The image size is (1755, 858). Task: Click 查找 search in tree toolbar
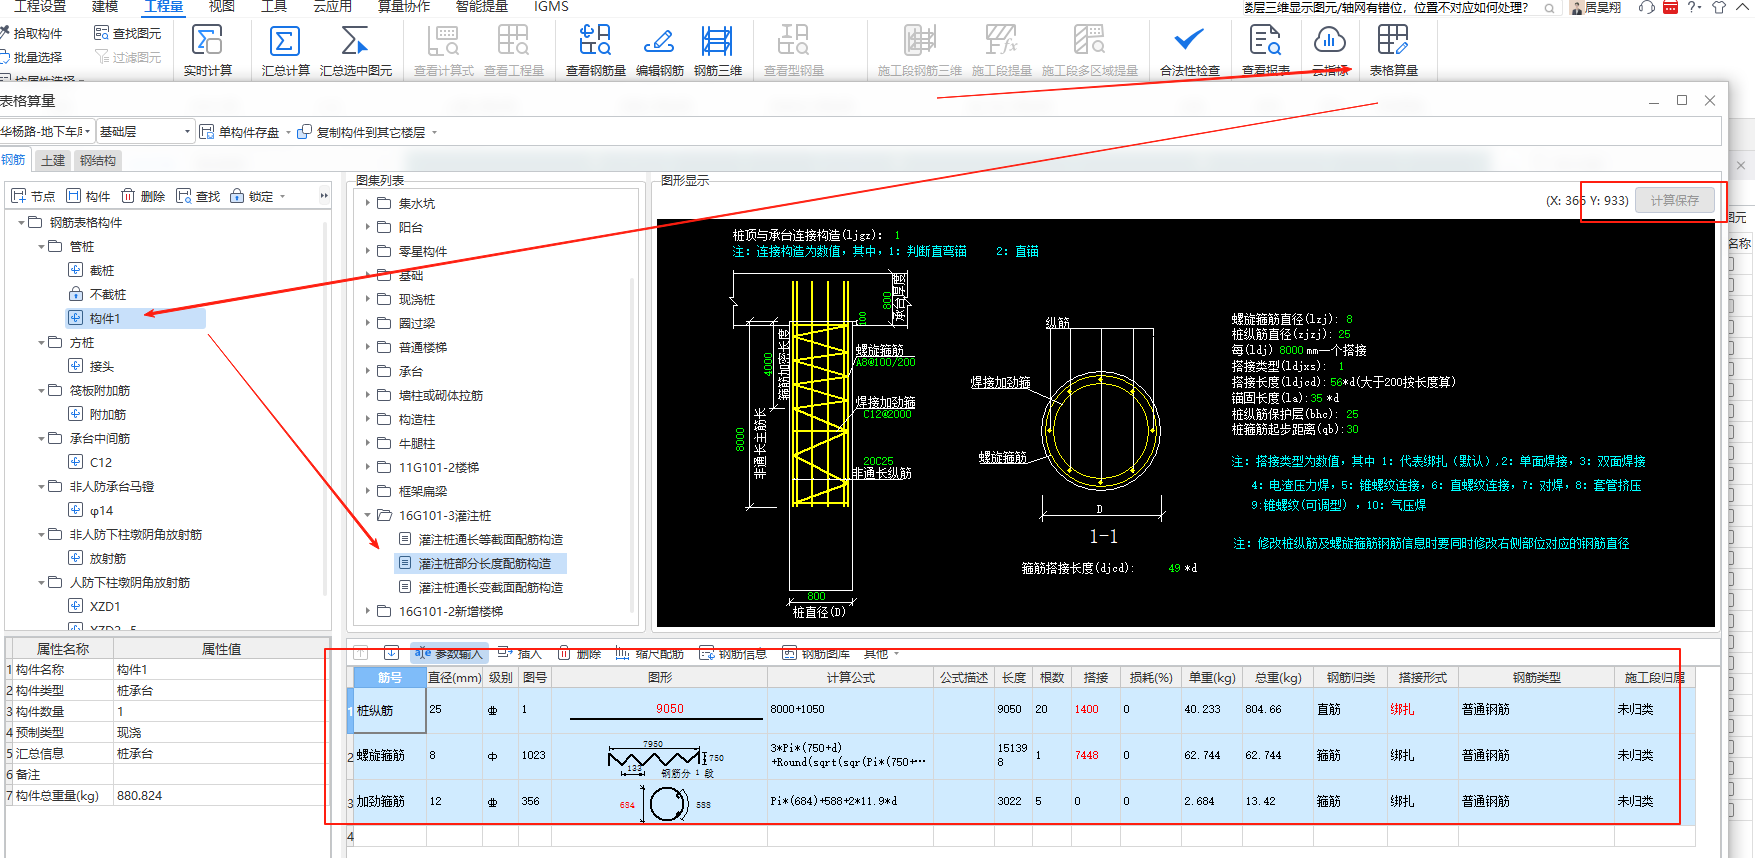(x=198, y=196)
